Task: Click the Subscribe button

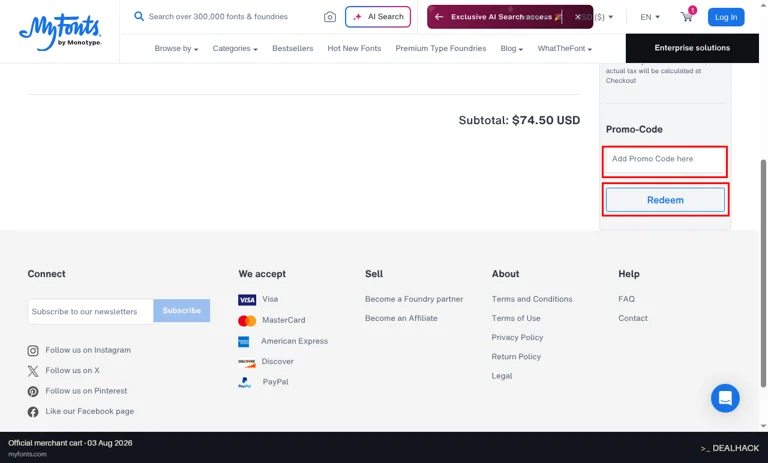Action: click(x=182, y=311)
